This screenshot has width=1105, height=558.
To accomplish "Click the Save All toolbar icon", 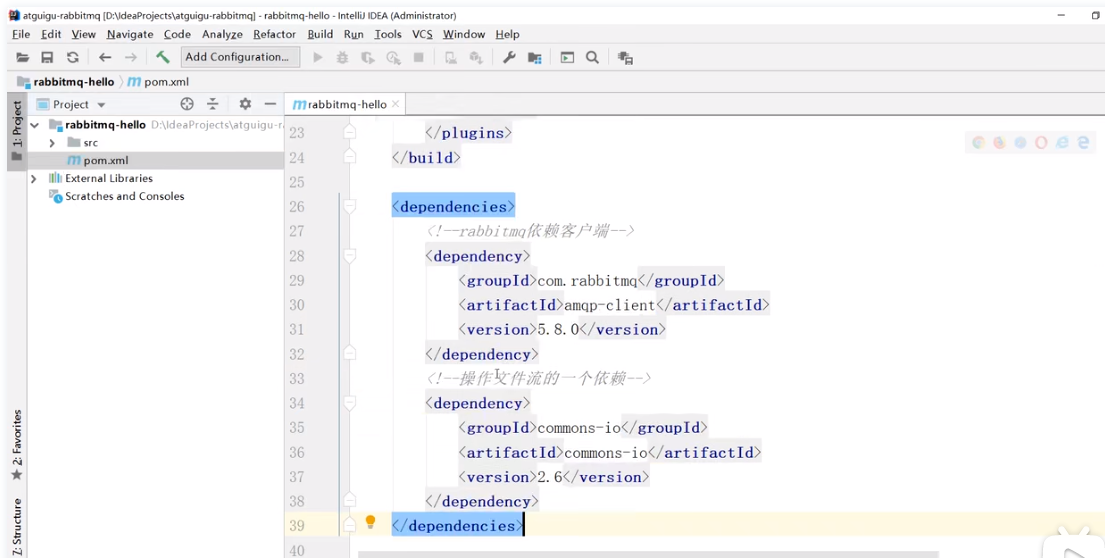I will pos(47,57).
